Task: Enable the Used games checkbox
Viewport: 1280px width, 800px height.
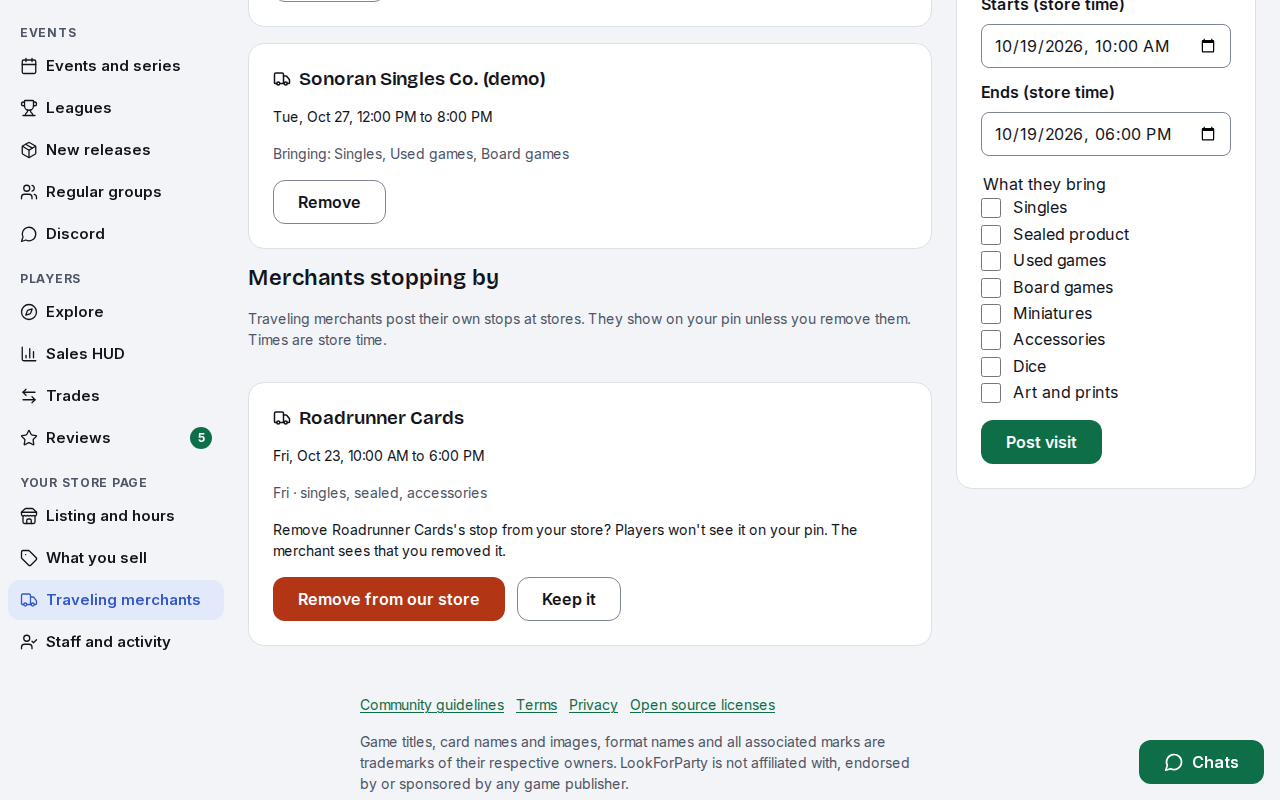Action: click(991, 261)
